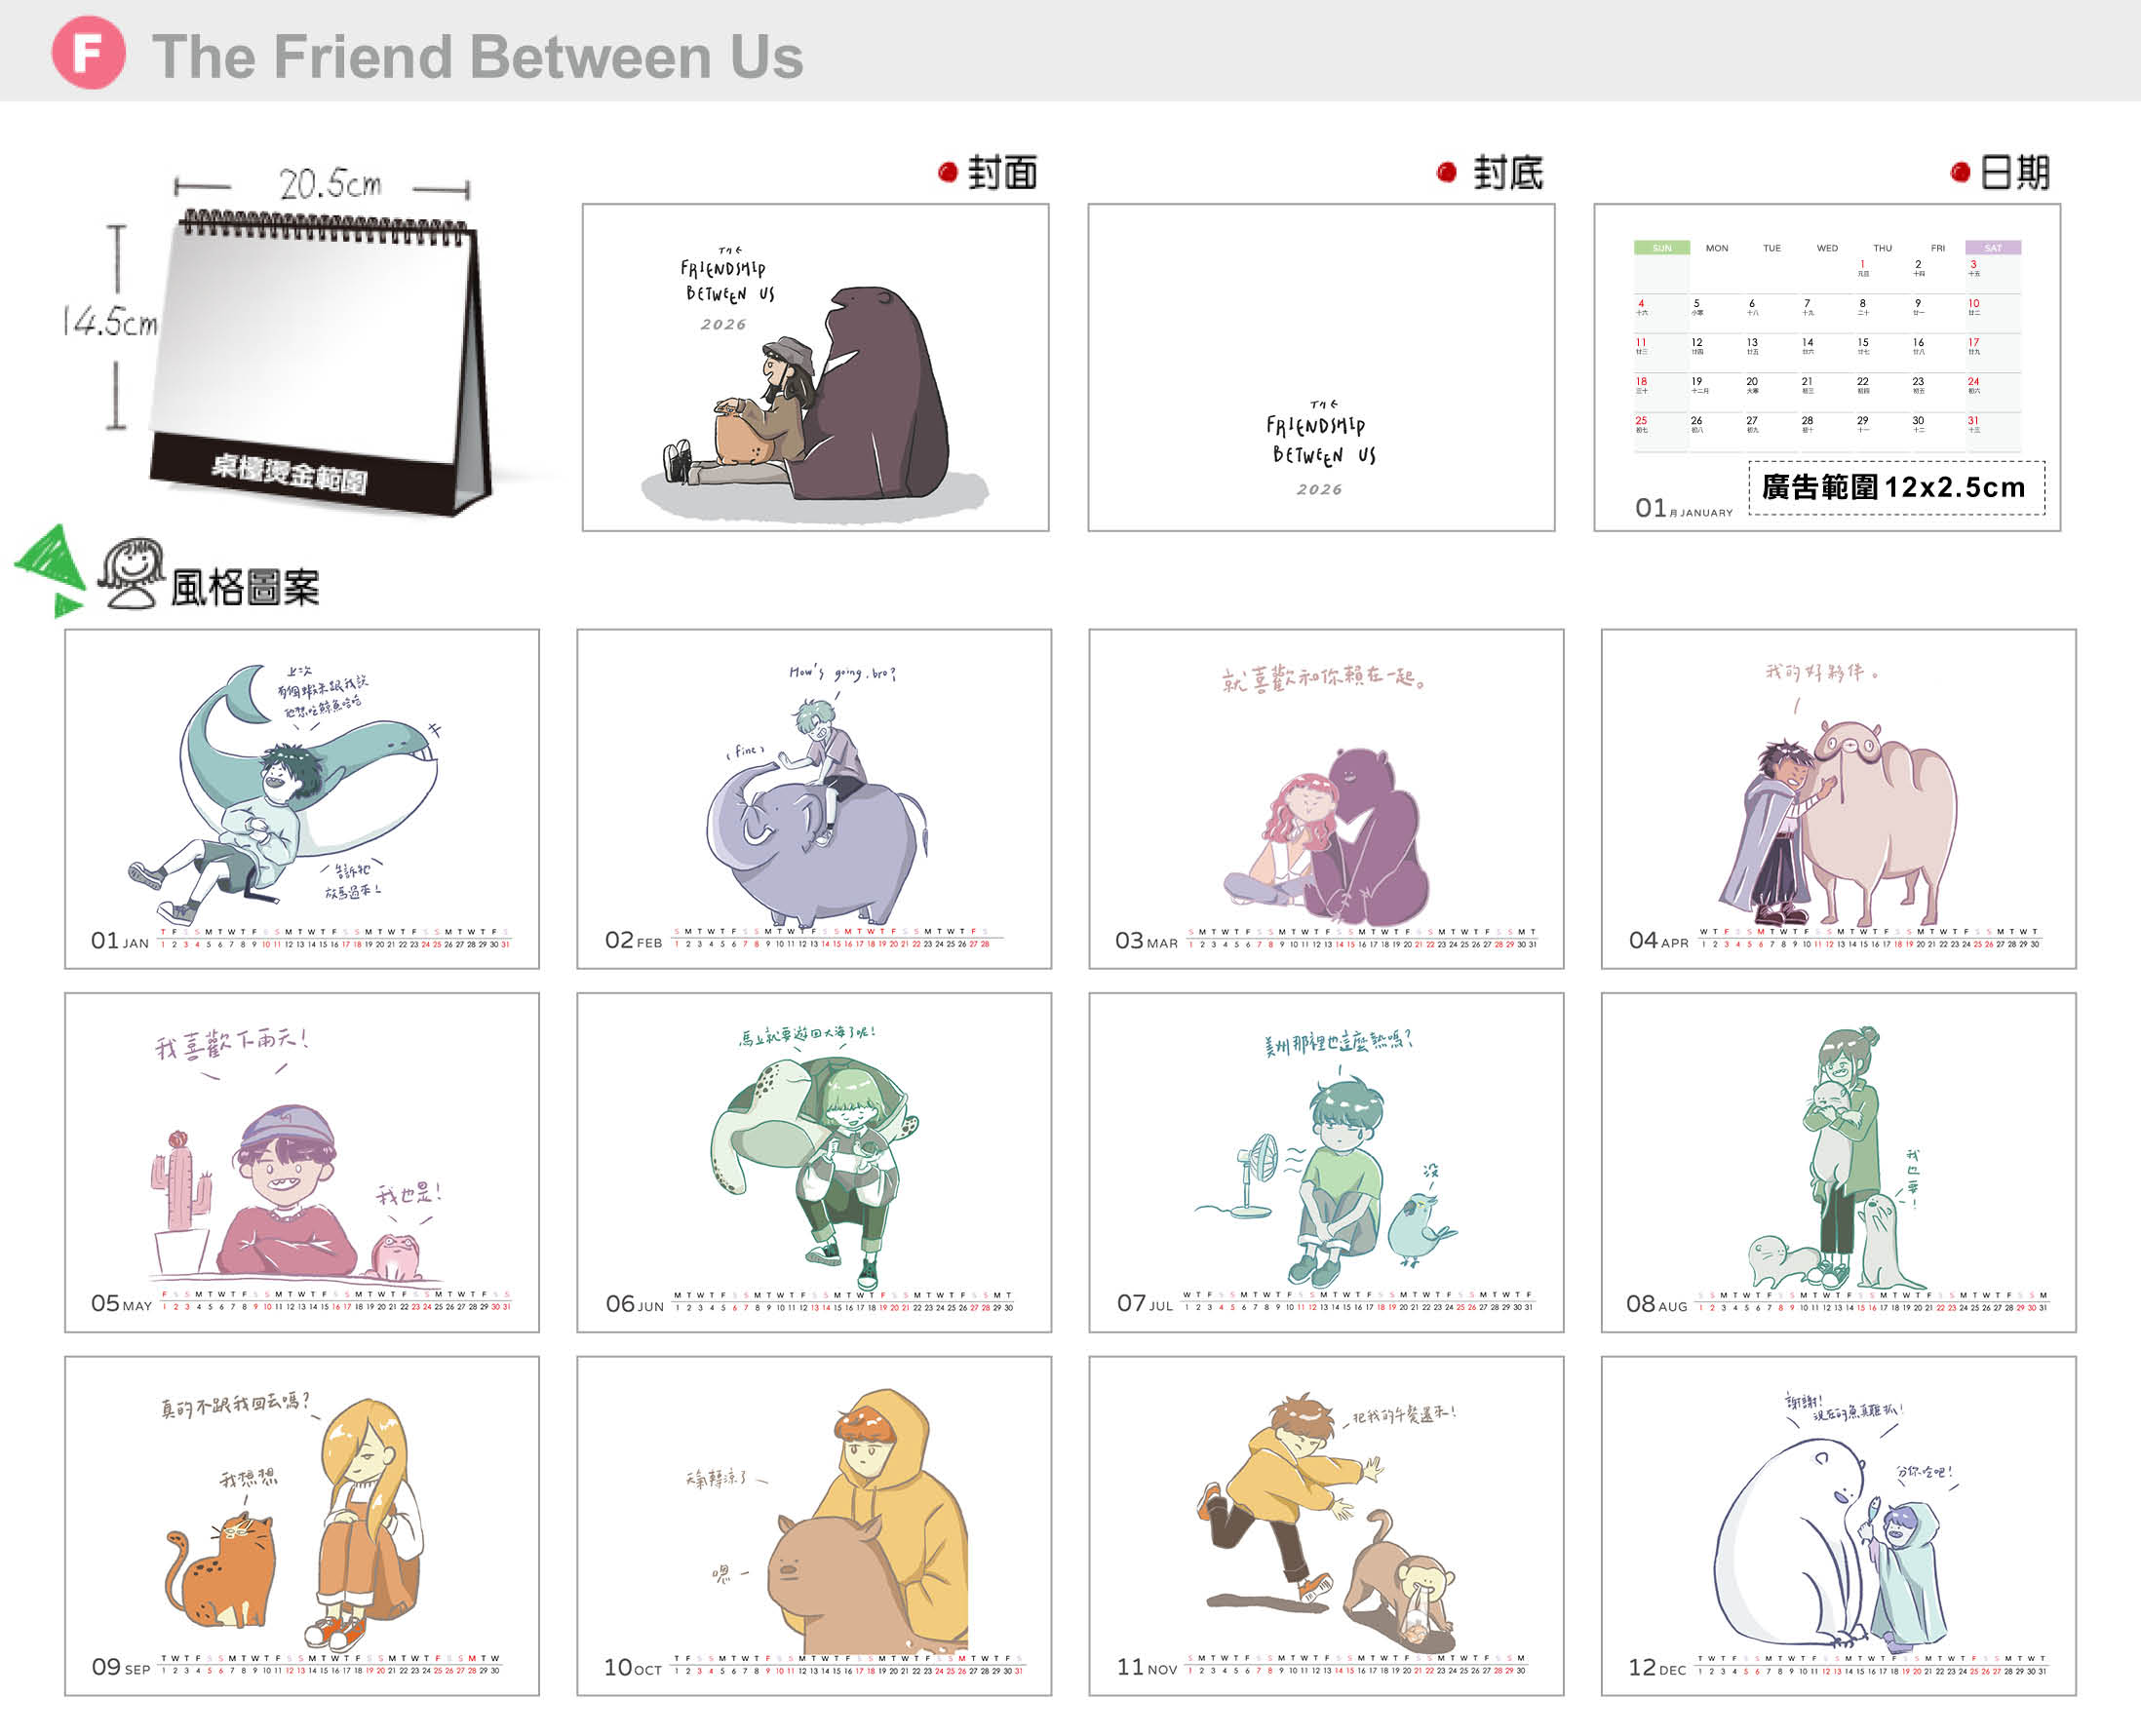Select the 04 APR camel illustration
Image resolution: width=2141 pixels, height=1736 pixels.
1838,798
